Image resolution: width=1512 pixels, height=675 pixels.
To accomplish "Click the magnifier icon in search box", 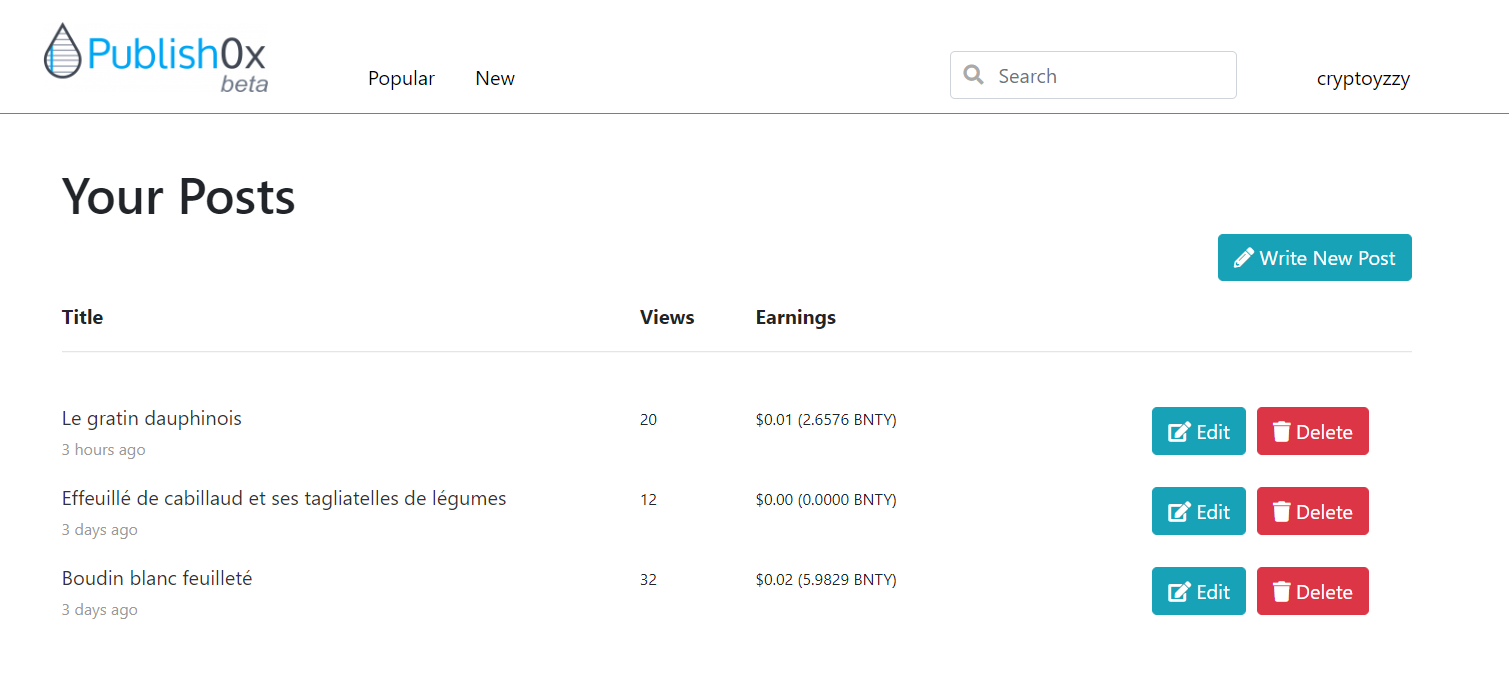I will [973, 75].
